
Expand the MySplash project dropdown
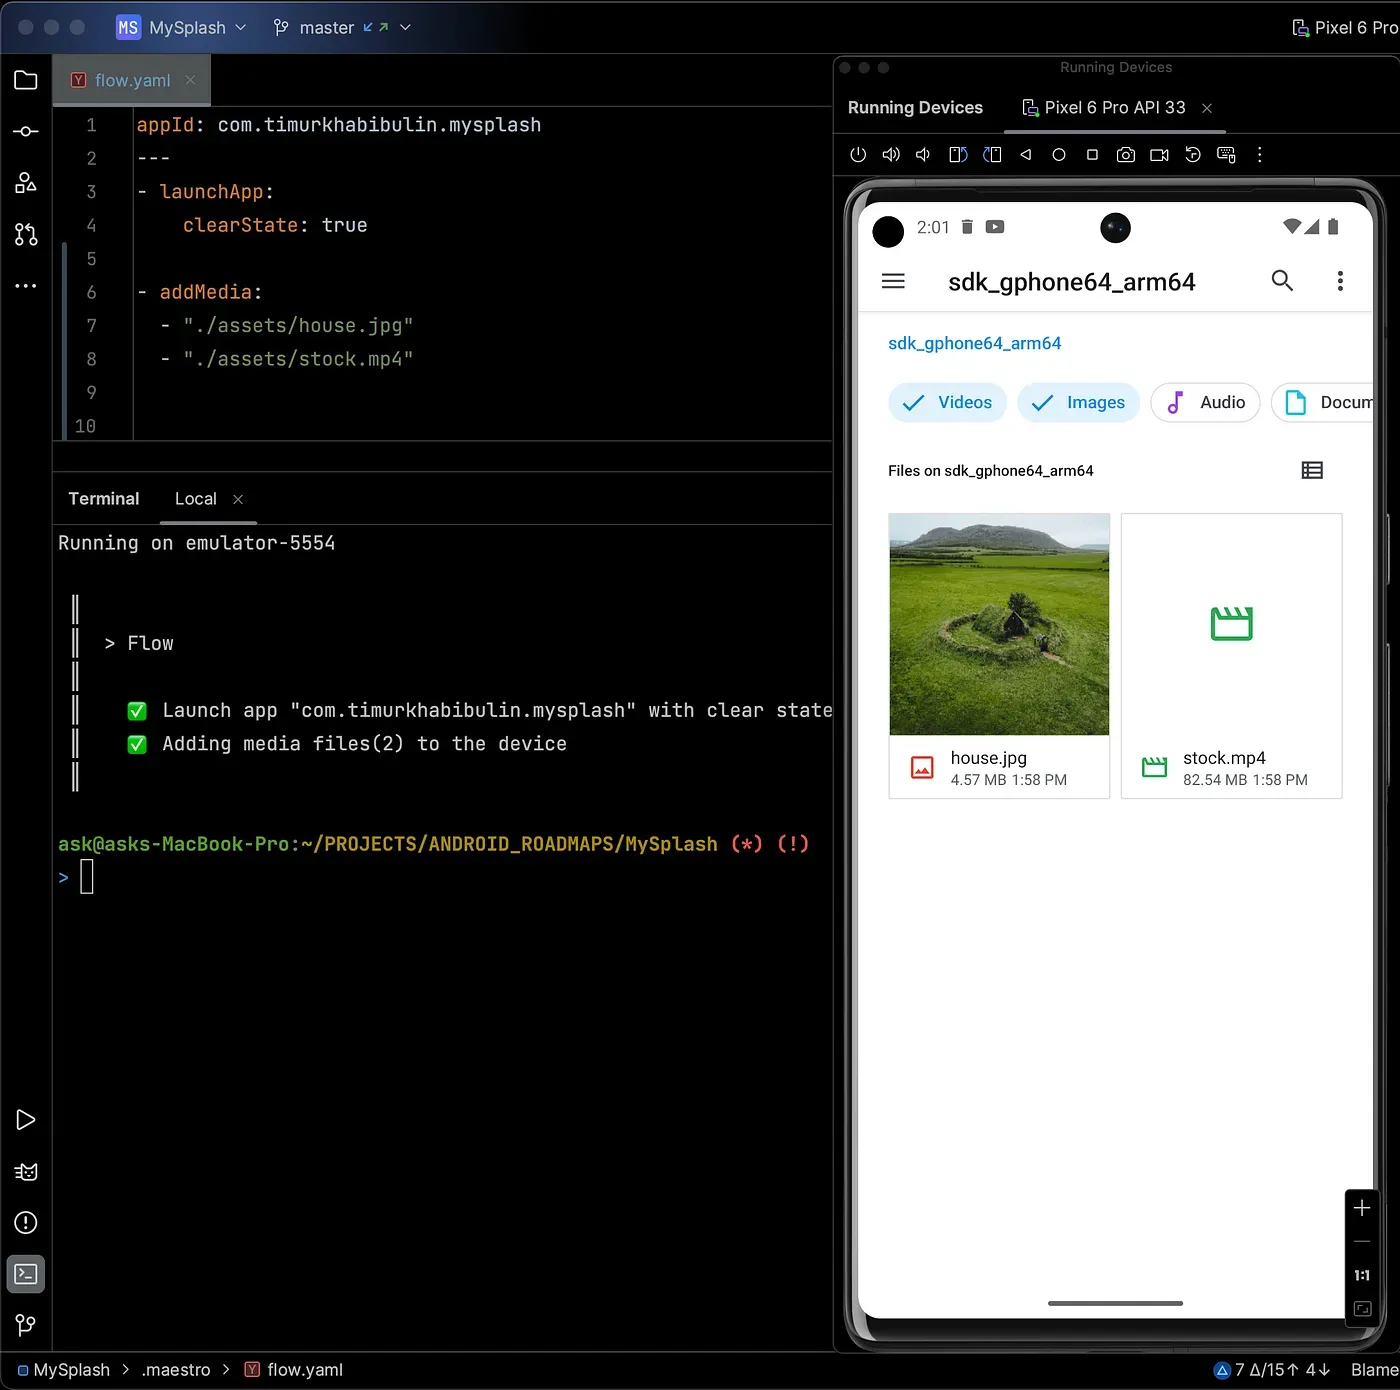click(187, 27)
